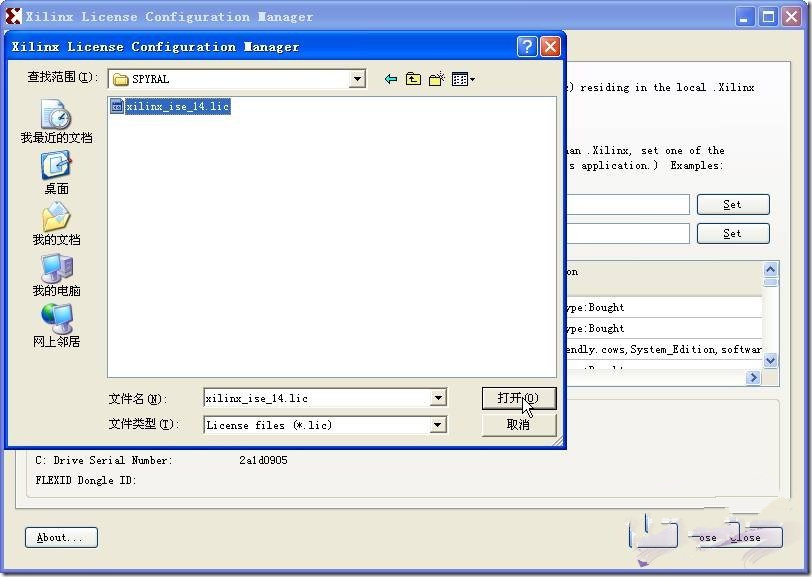The image size is (812, 577).
Task: Close the file open dialog
Action: tap(550, 47)
